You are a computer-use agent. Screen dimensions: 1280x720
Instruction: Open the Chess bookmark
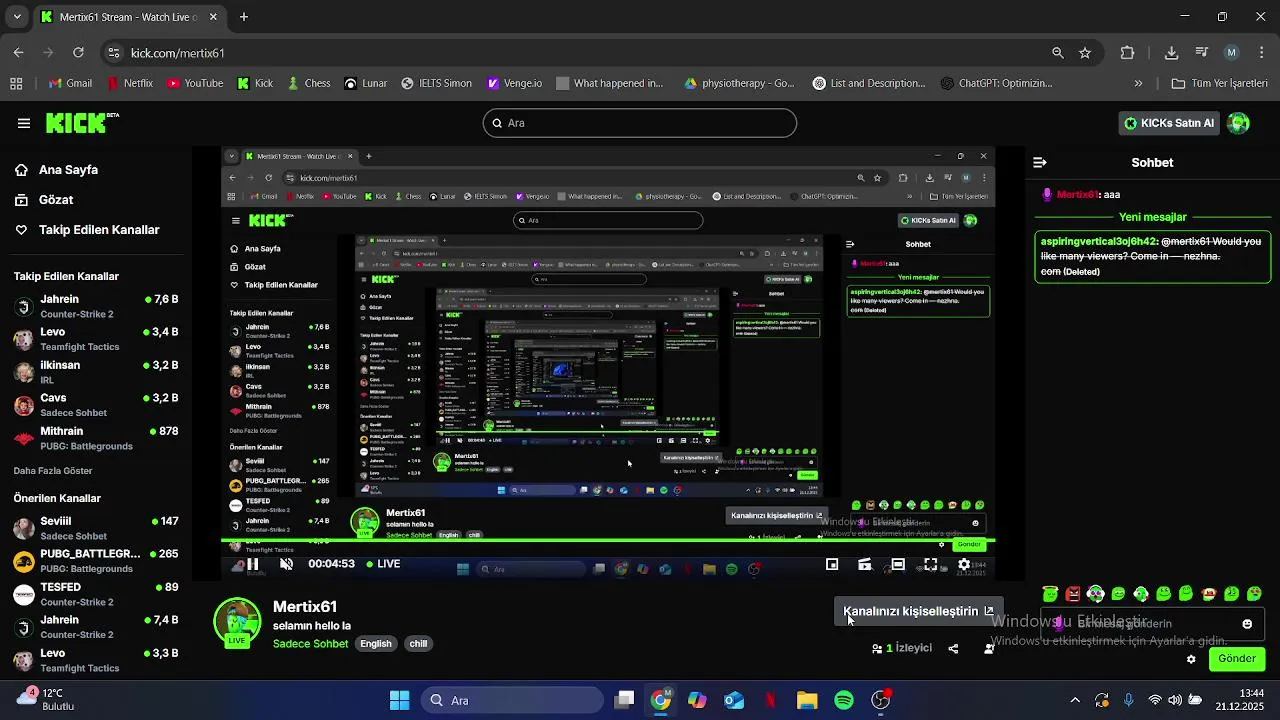308,83
